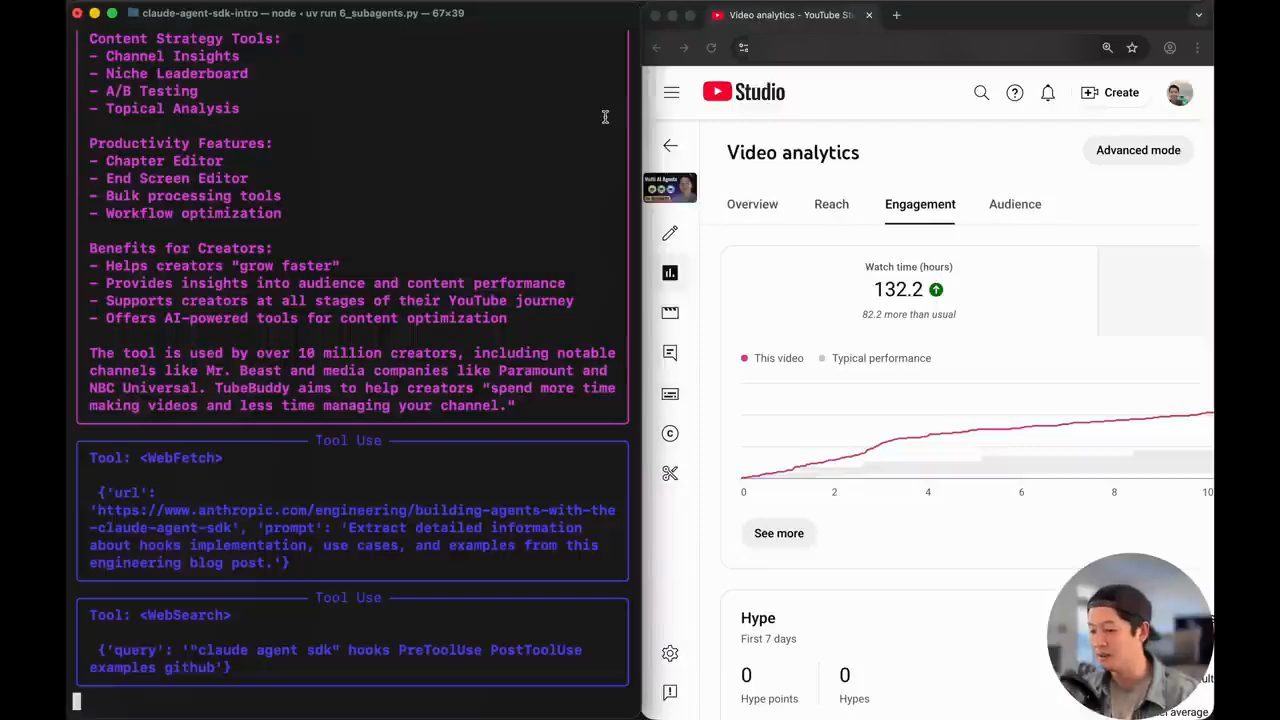
Task: Click the Send feedback icon
Action: coord(670,692)
